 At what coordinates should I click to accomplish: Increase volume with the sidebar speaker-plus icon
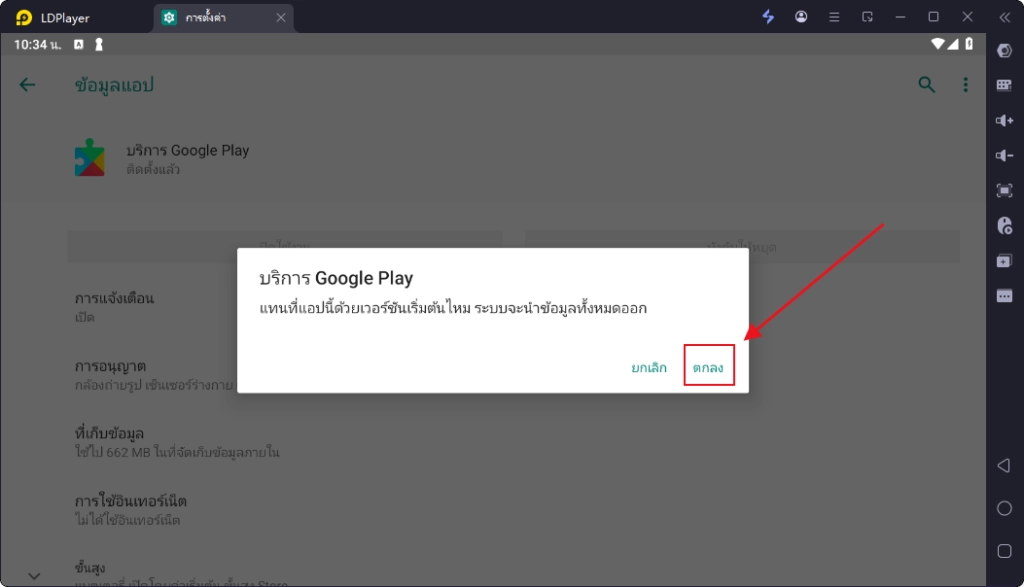coord(1004,120)
